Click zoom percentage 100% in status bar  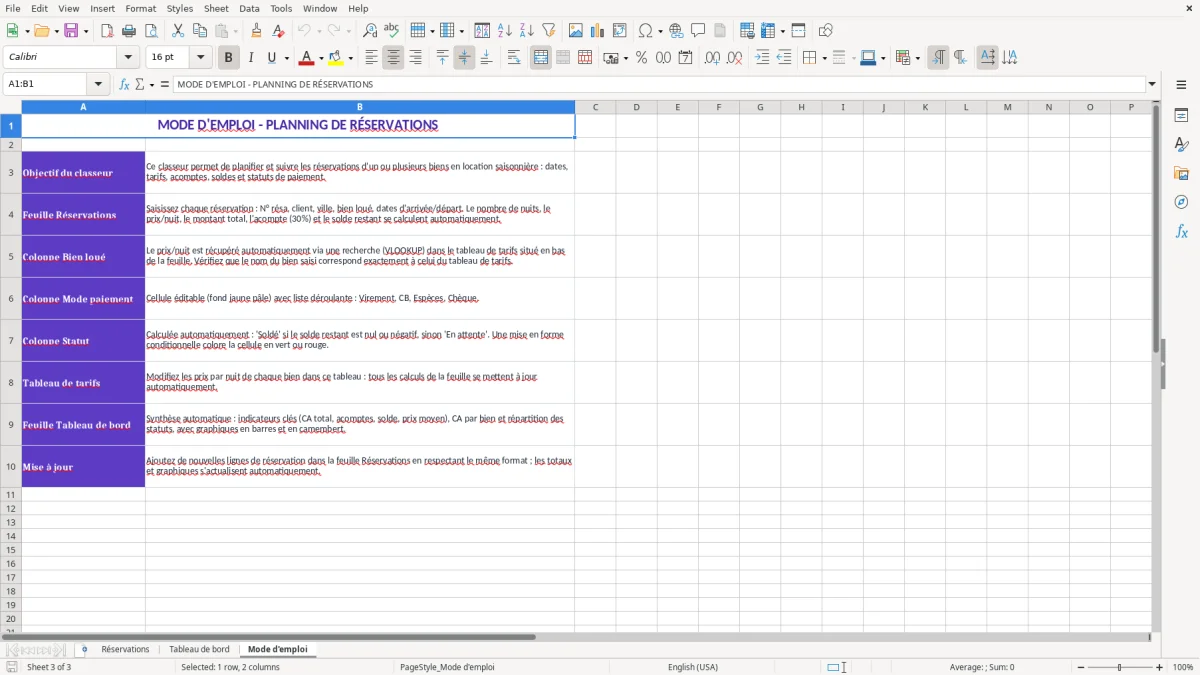(x=1183, y=667)
